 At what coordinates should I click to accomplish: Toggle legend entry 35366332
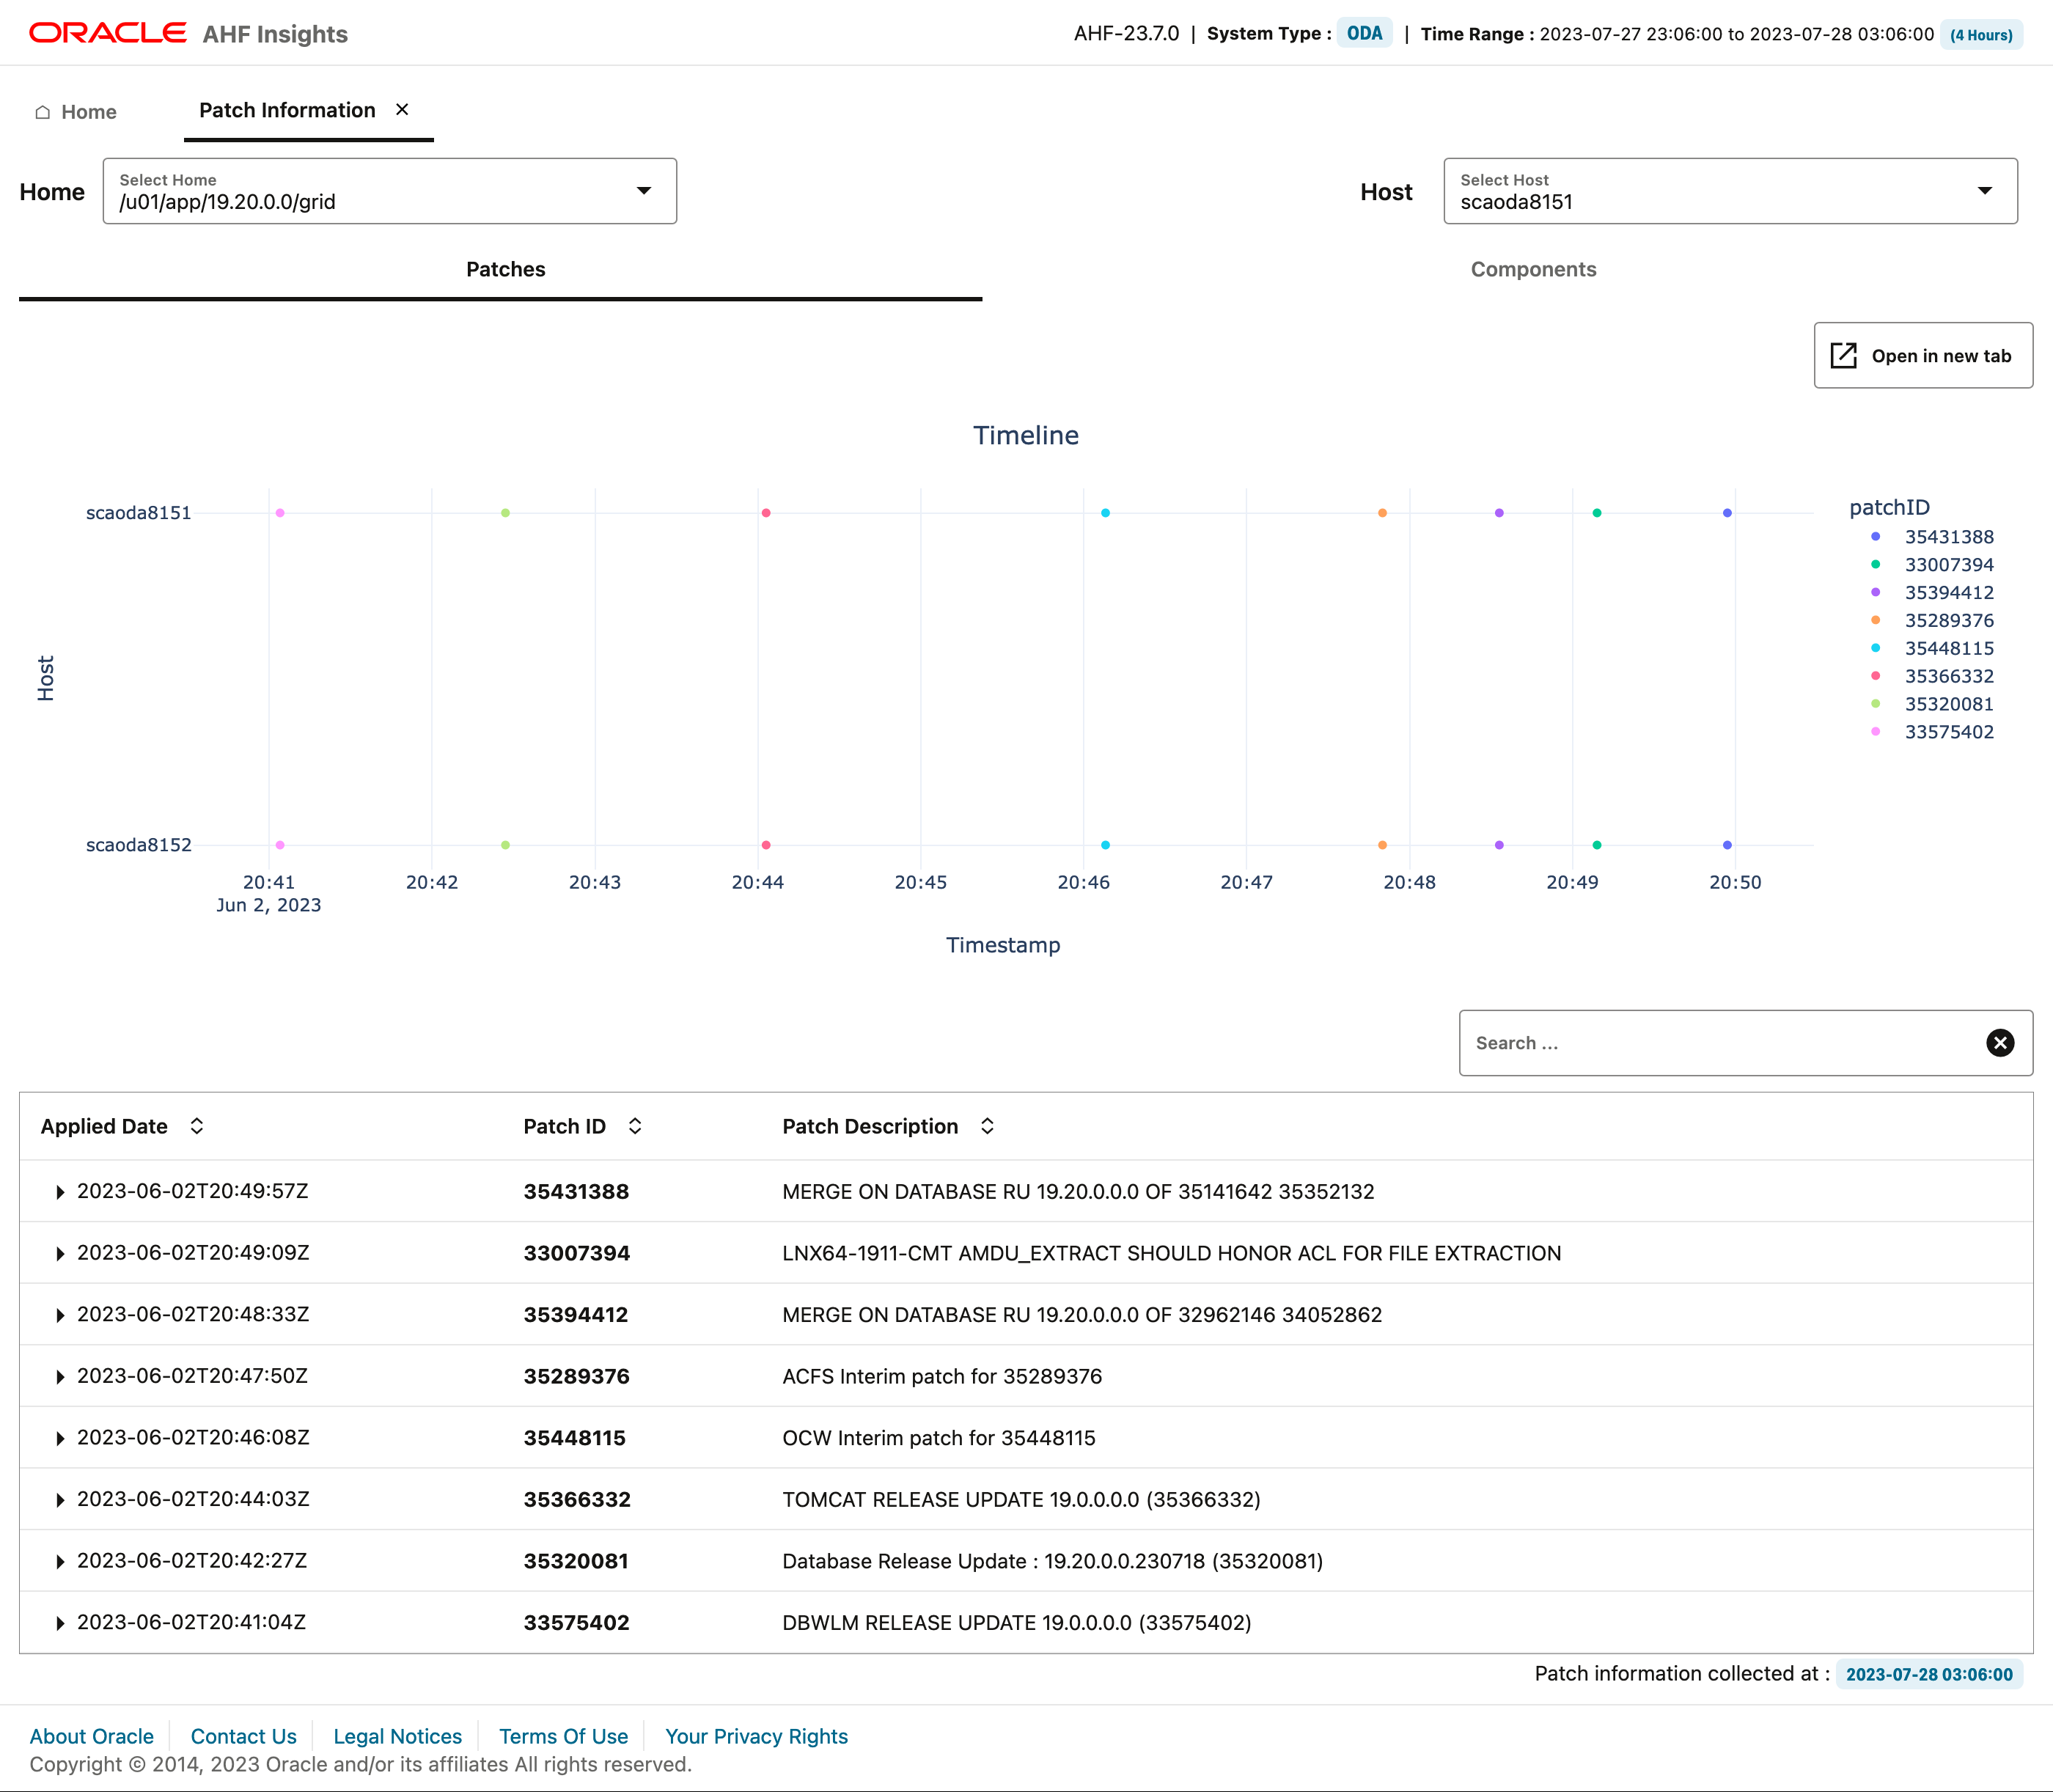tap(1932, 676)
